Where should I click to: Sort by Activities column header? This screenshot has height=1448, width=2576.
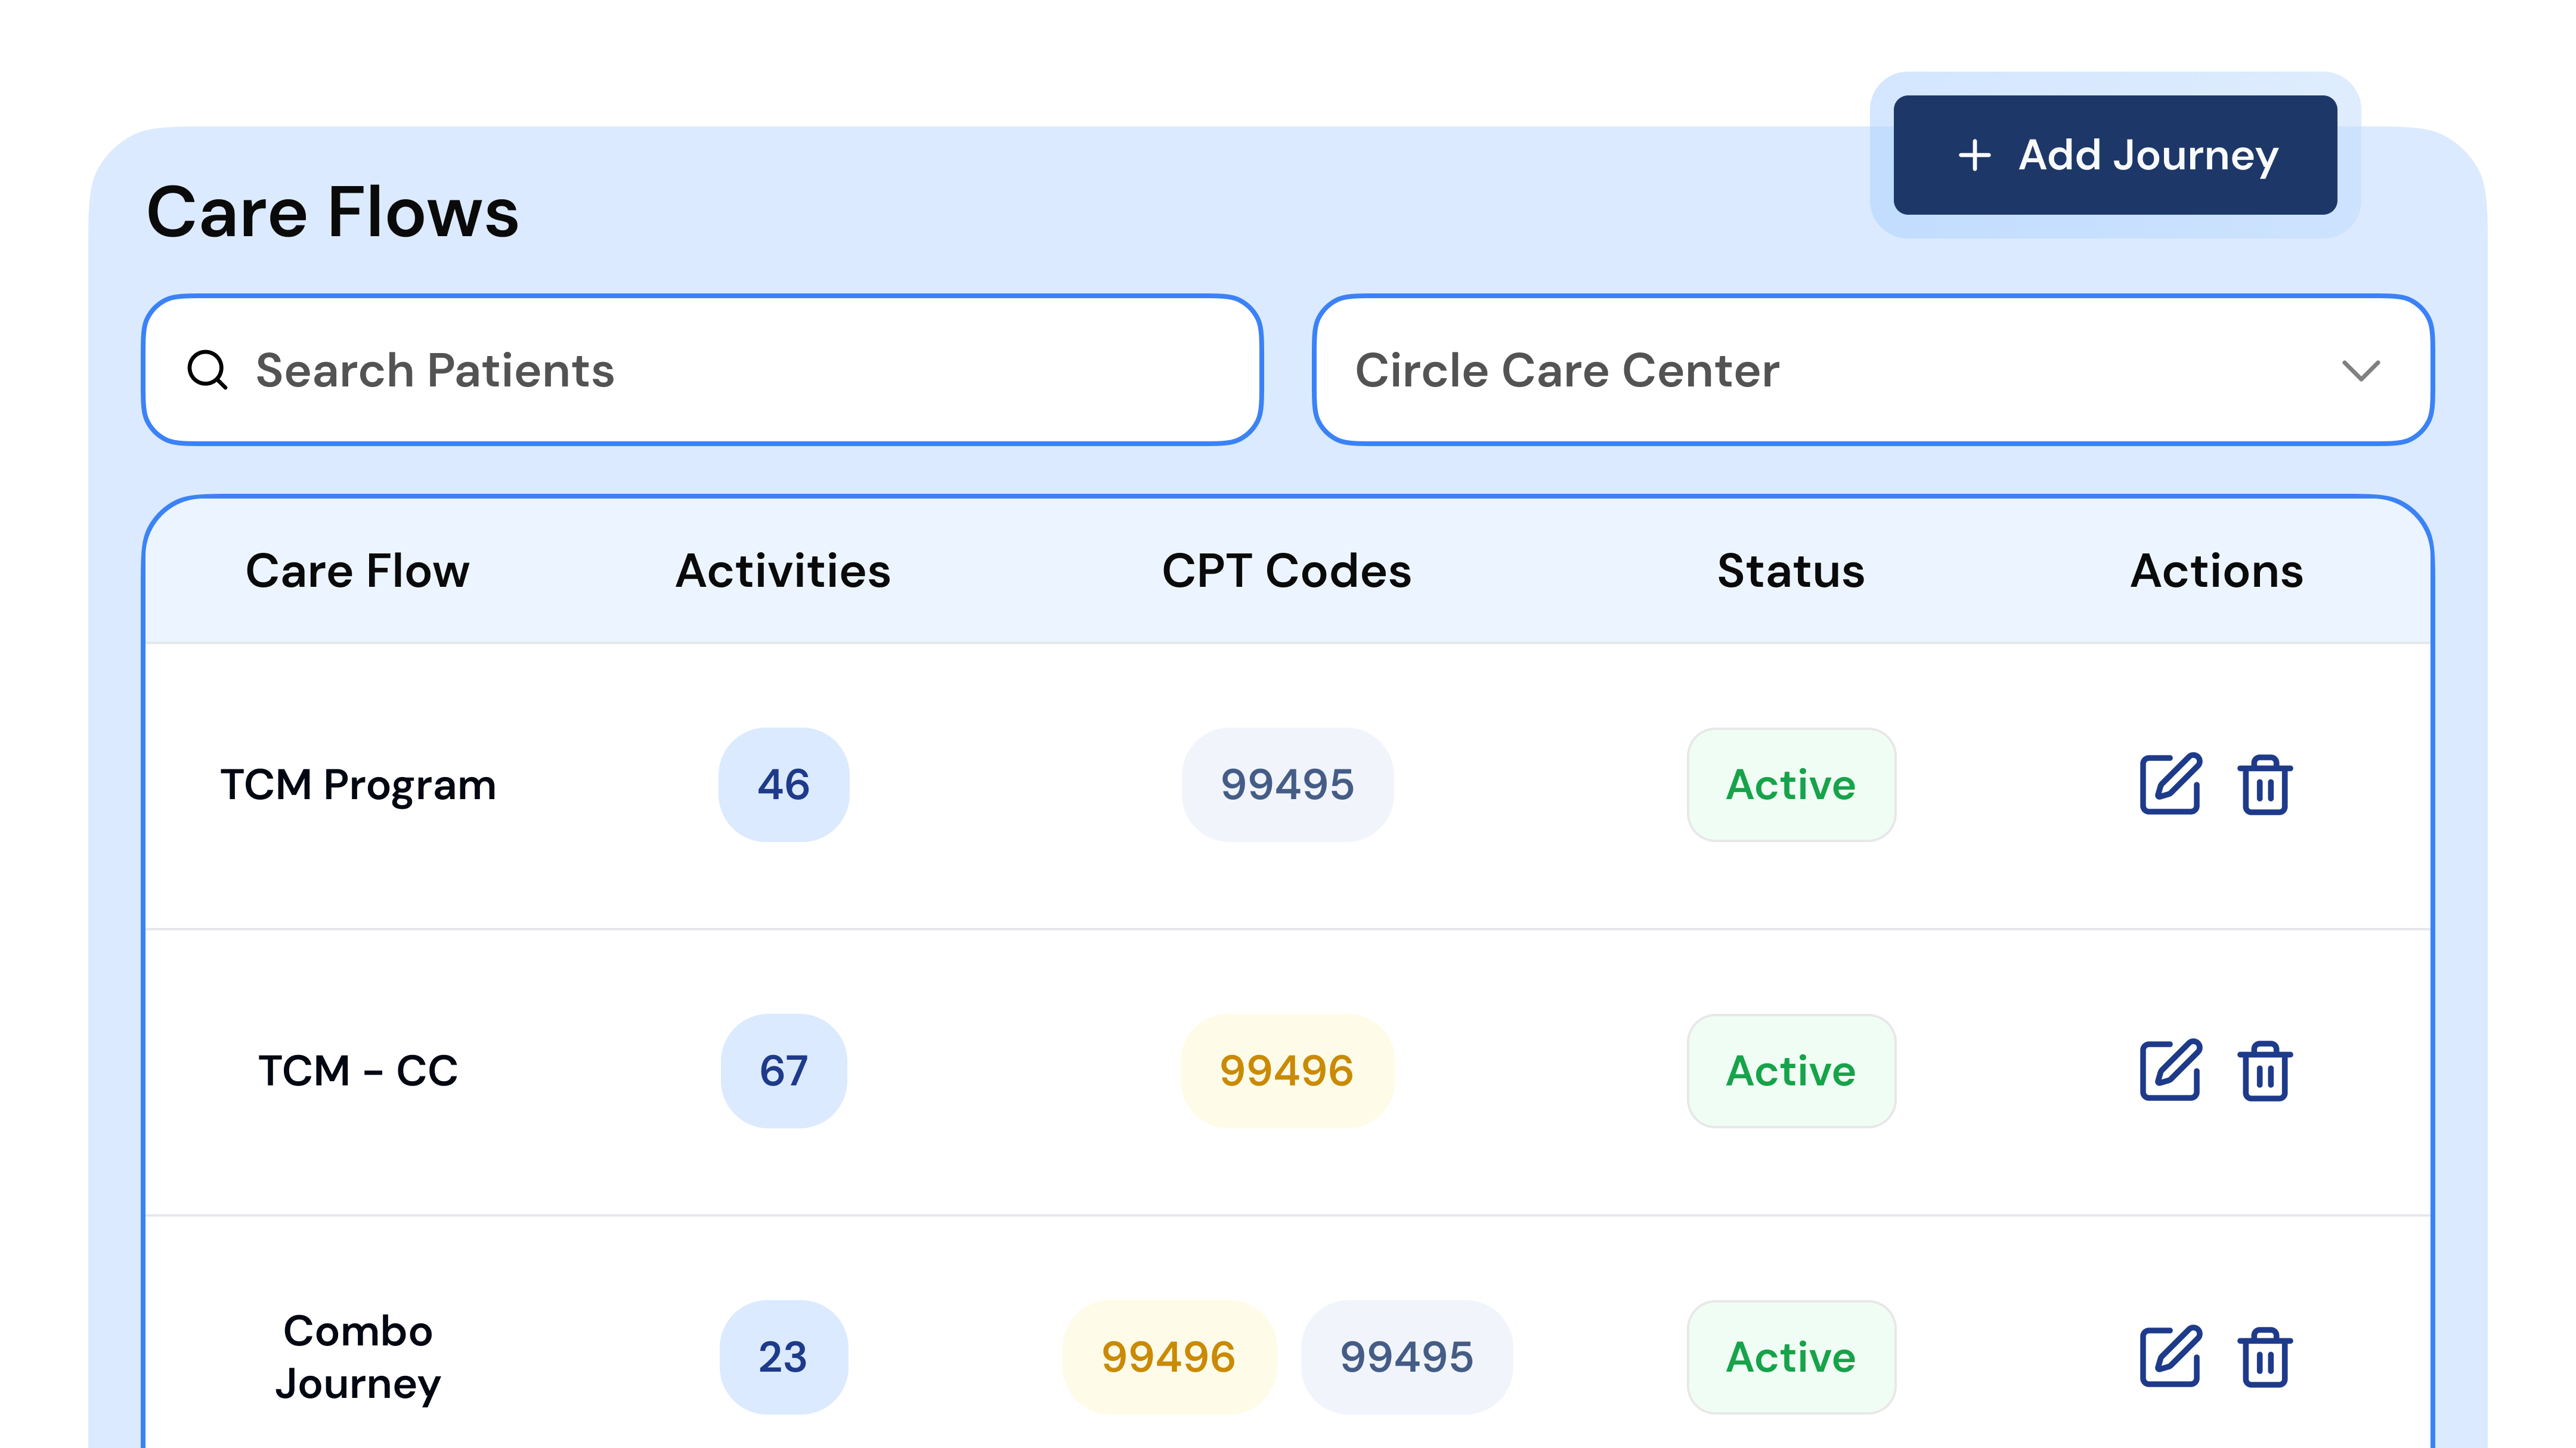783,571
